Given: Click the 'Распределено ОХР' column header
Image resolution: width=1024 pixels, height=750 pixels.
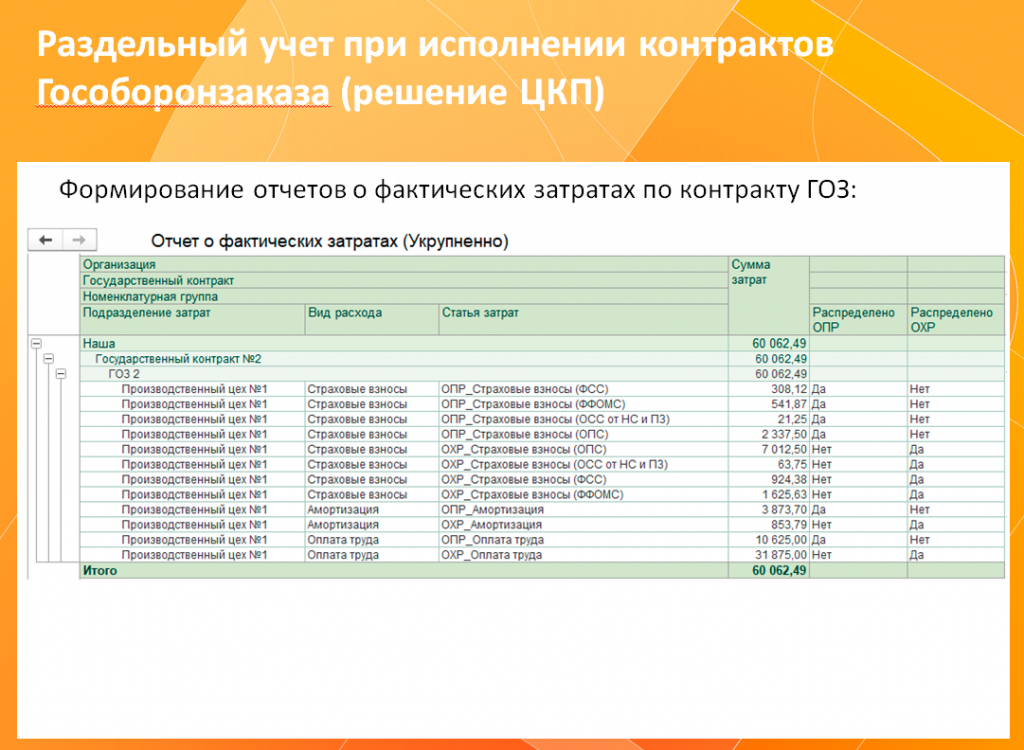Looking at the screenshot, I should click(x=956, y=319).
